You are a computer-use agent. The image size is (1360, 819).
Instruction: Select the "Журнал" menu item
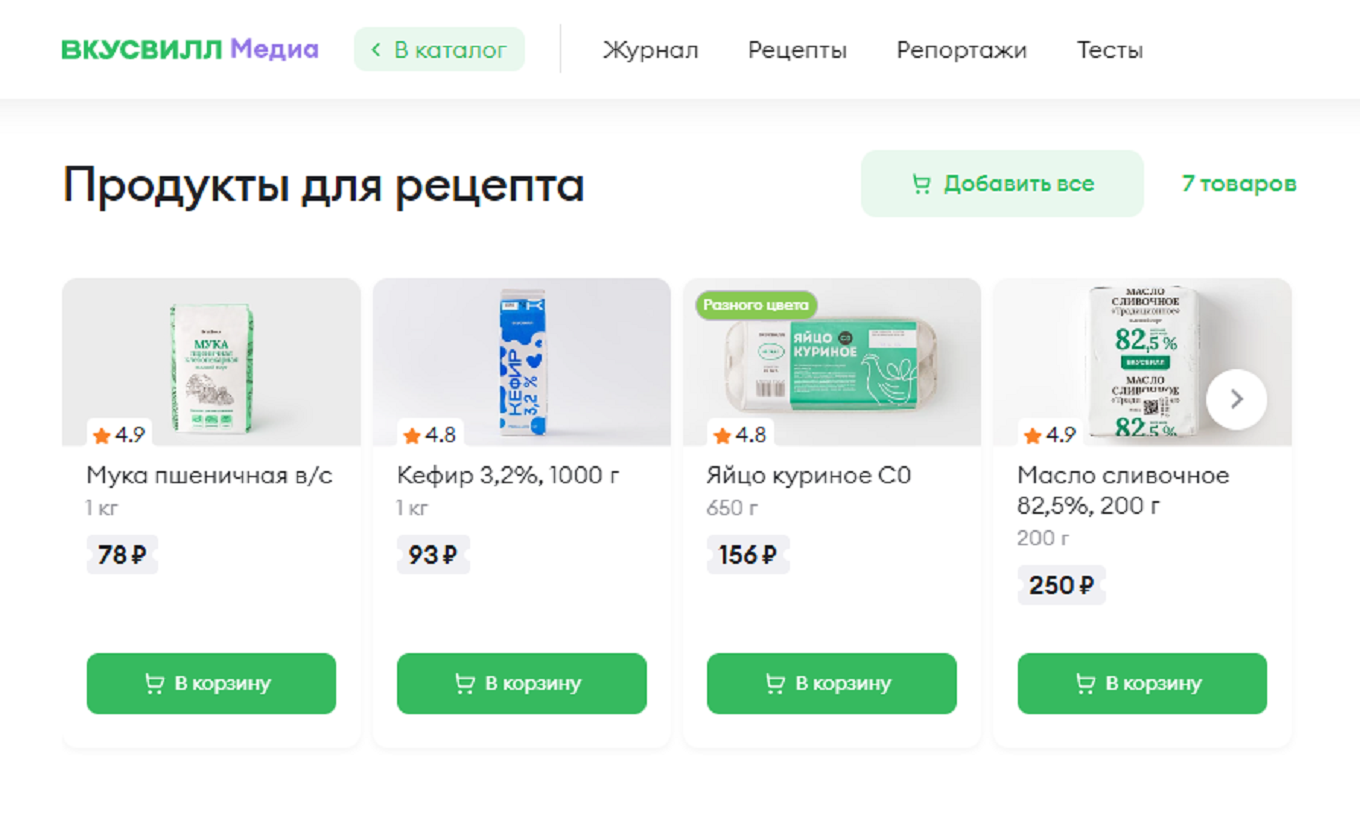click(x=651, y=50)
